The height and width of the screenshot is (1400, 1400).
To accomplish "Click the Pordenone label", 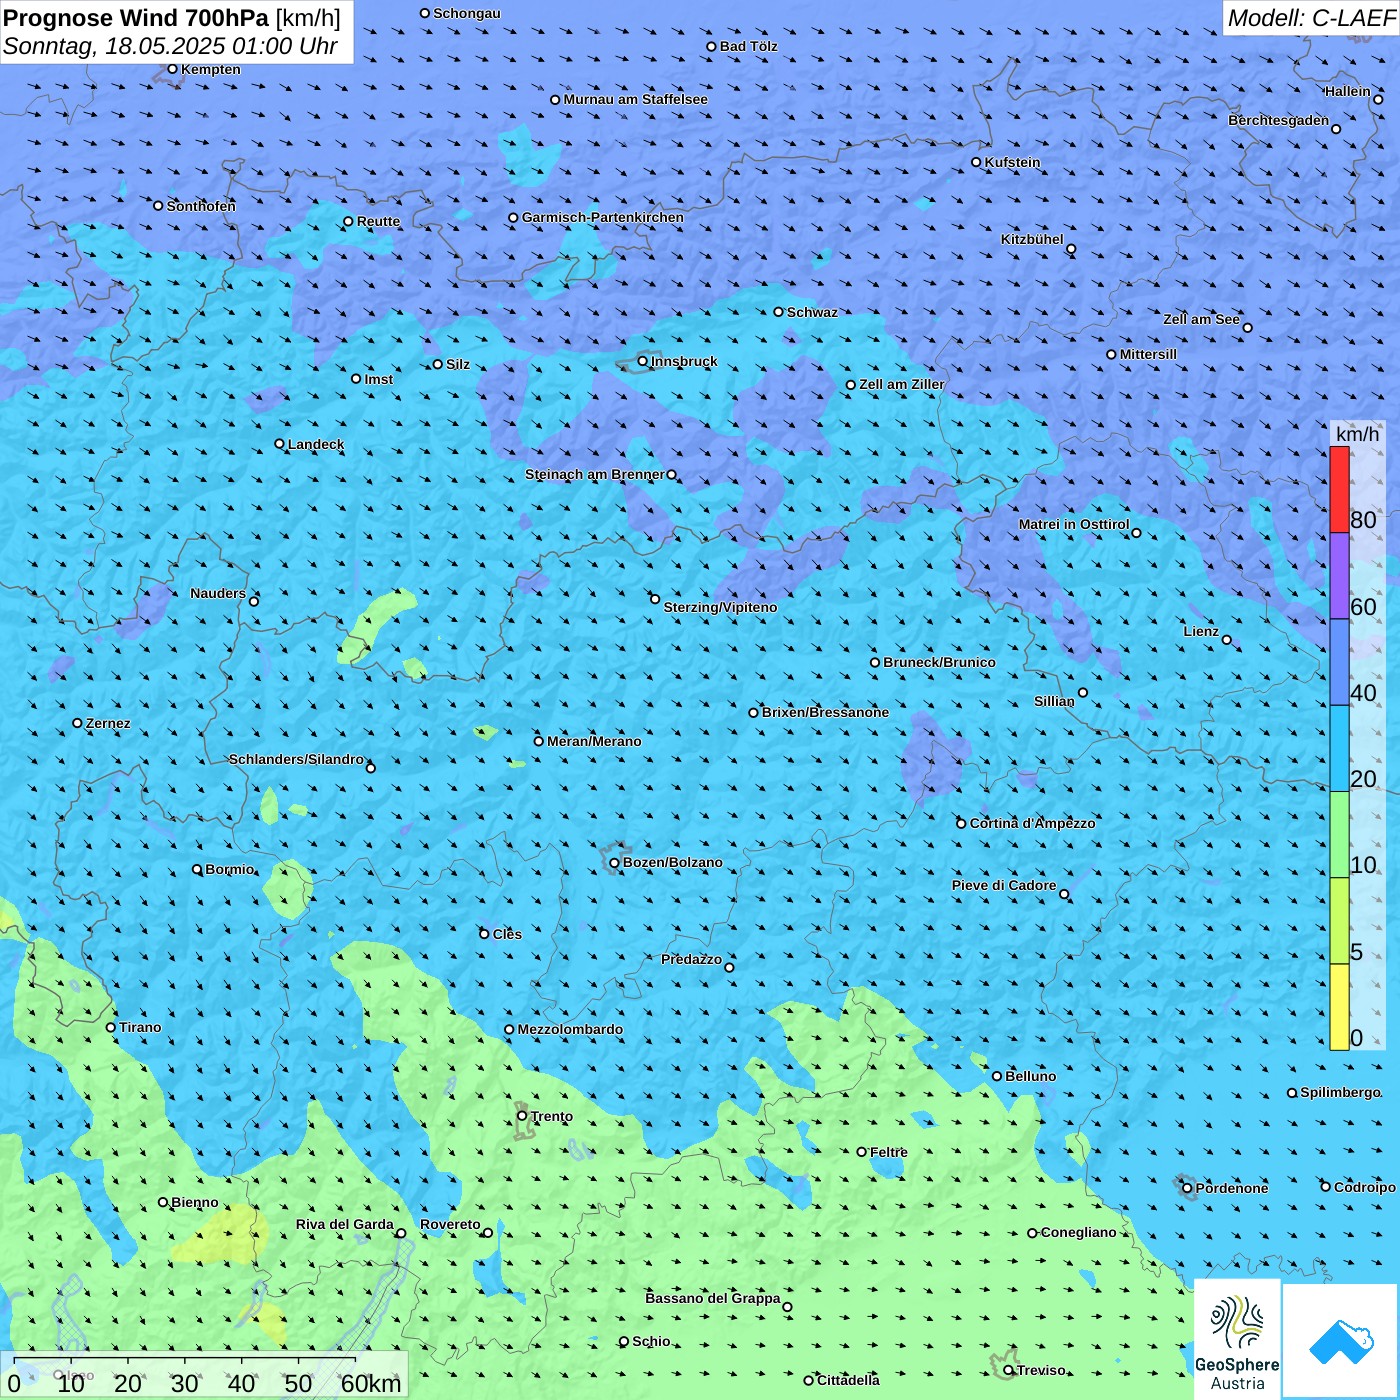I will (x=1232, y=1188).
